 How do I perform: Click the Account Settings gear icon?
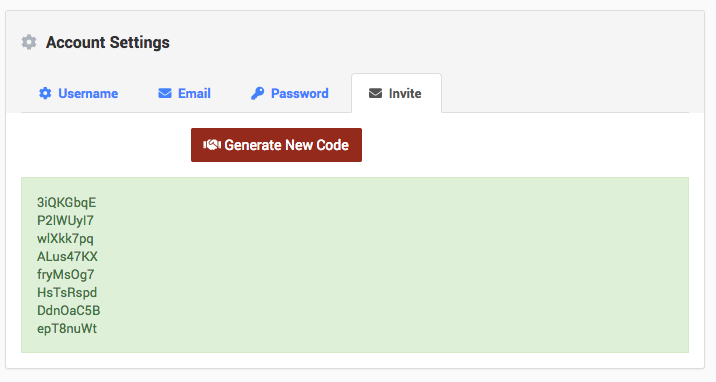[x=29, y=42]
